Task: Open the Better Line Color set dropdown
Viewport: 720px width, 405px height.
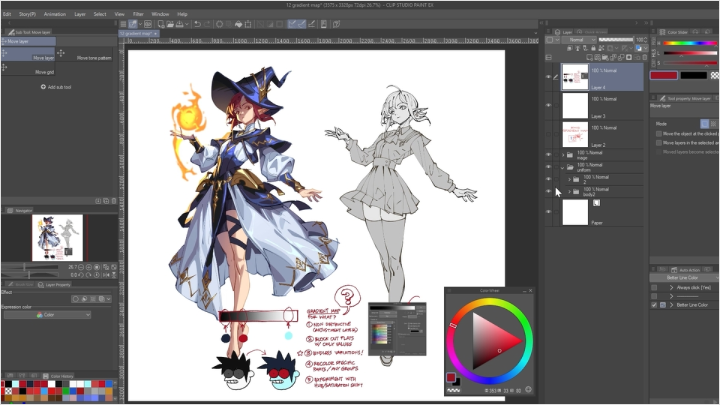Action: (682, 278)
